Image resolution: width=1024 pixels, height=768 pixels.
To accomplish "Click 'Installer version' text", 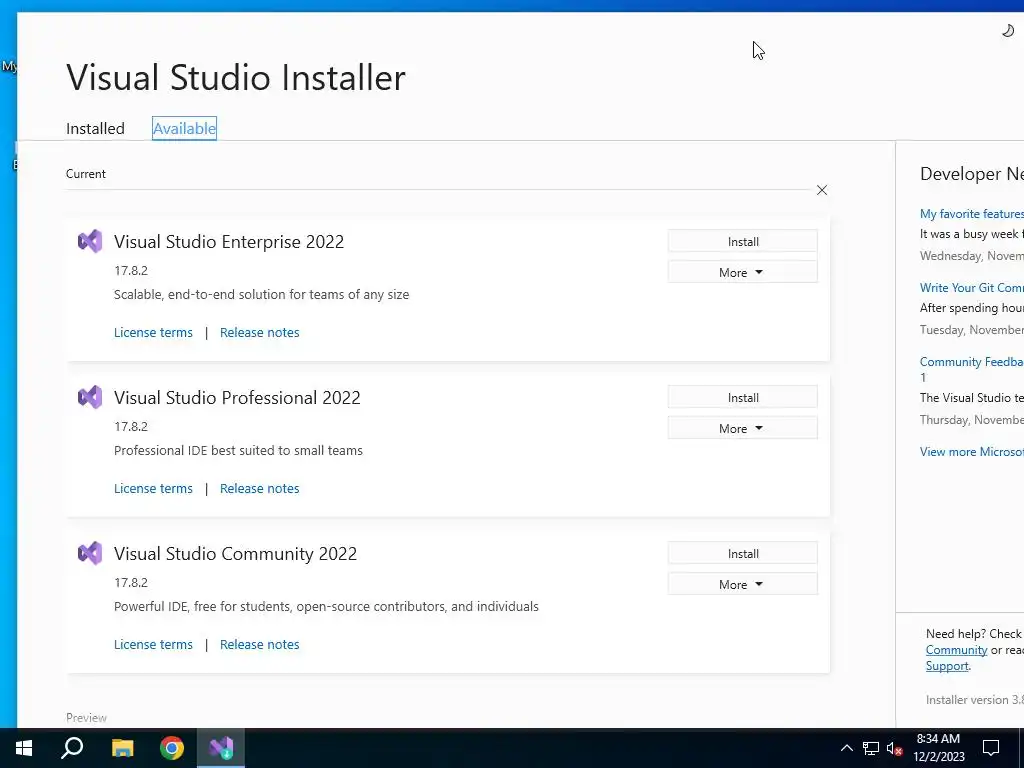I will (974, 700).
